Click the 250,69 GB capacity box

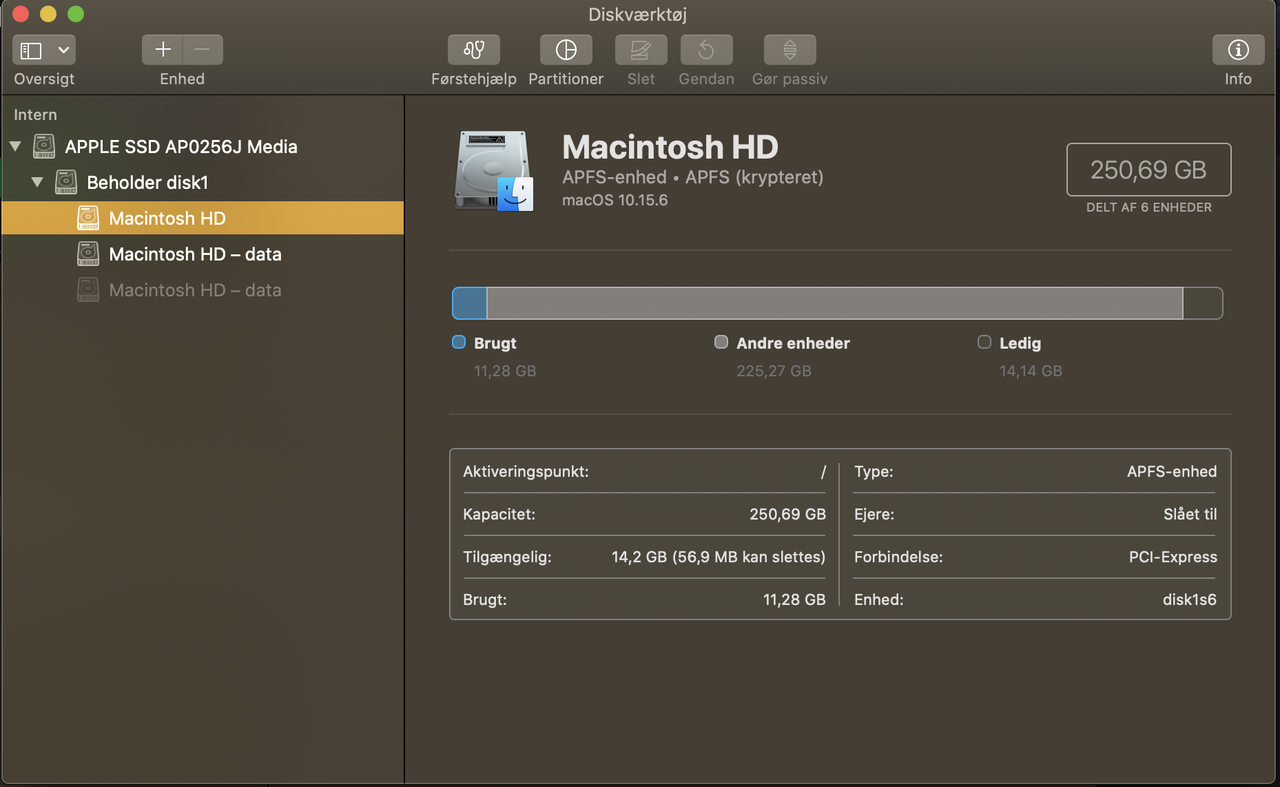tap(1148, 170)
